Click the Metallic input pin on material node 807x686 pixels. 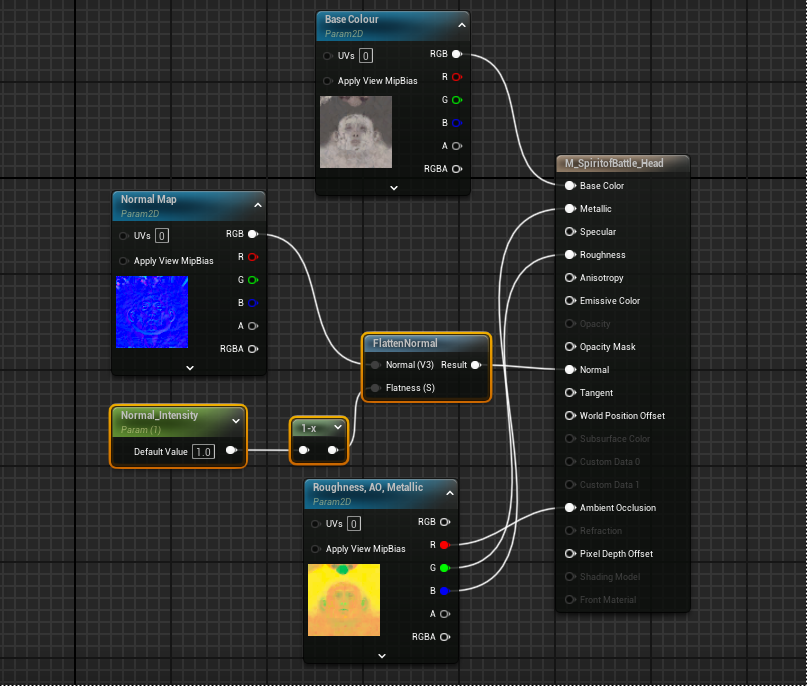(x=570, y=209)
